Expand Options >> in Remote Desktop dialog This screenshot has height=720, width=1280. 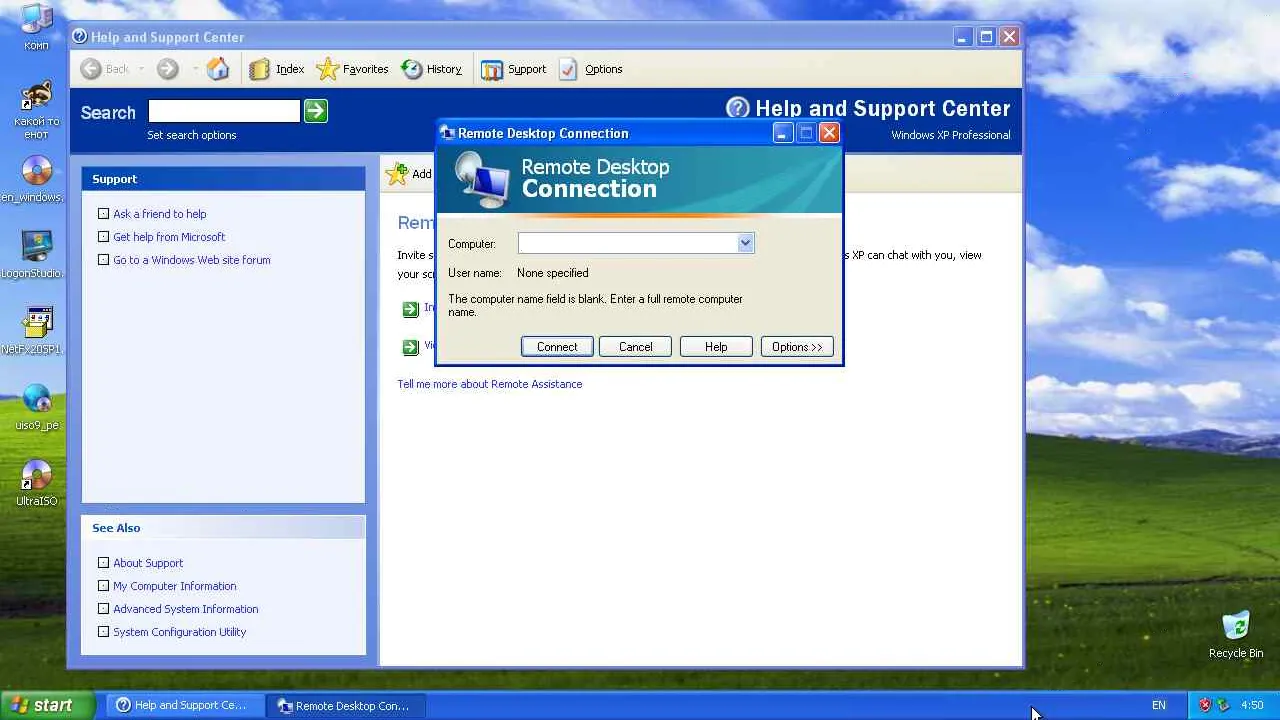click(797, 347)
